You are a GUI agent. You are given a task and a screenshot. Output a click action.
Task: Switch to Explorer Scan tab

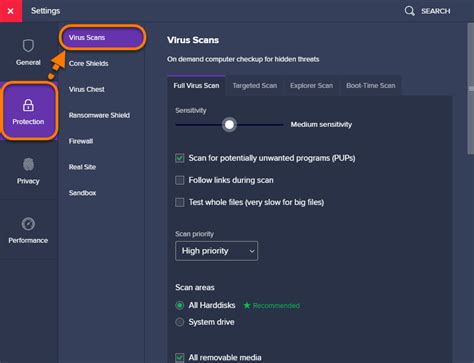(x=311, y=86)
